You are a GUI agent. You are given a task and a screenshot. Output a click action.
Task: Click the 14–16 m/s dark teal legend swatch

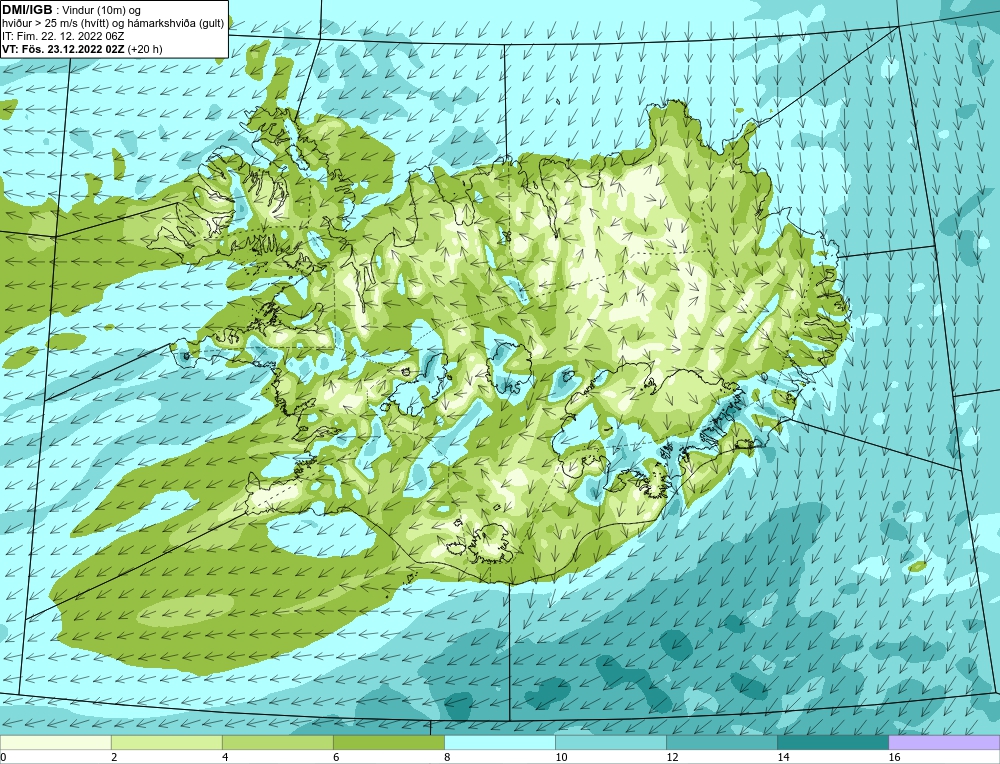click(x=832, y=742)
